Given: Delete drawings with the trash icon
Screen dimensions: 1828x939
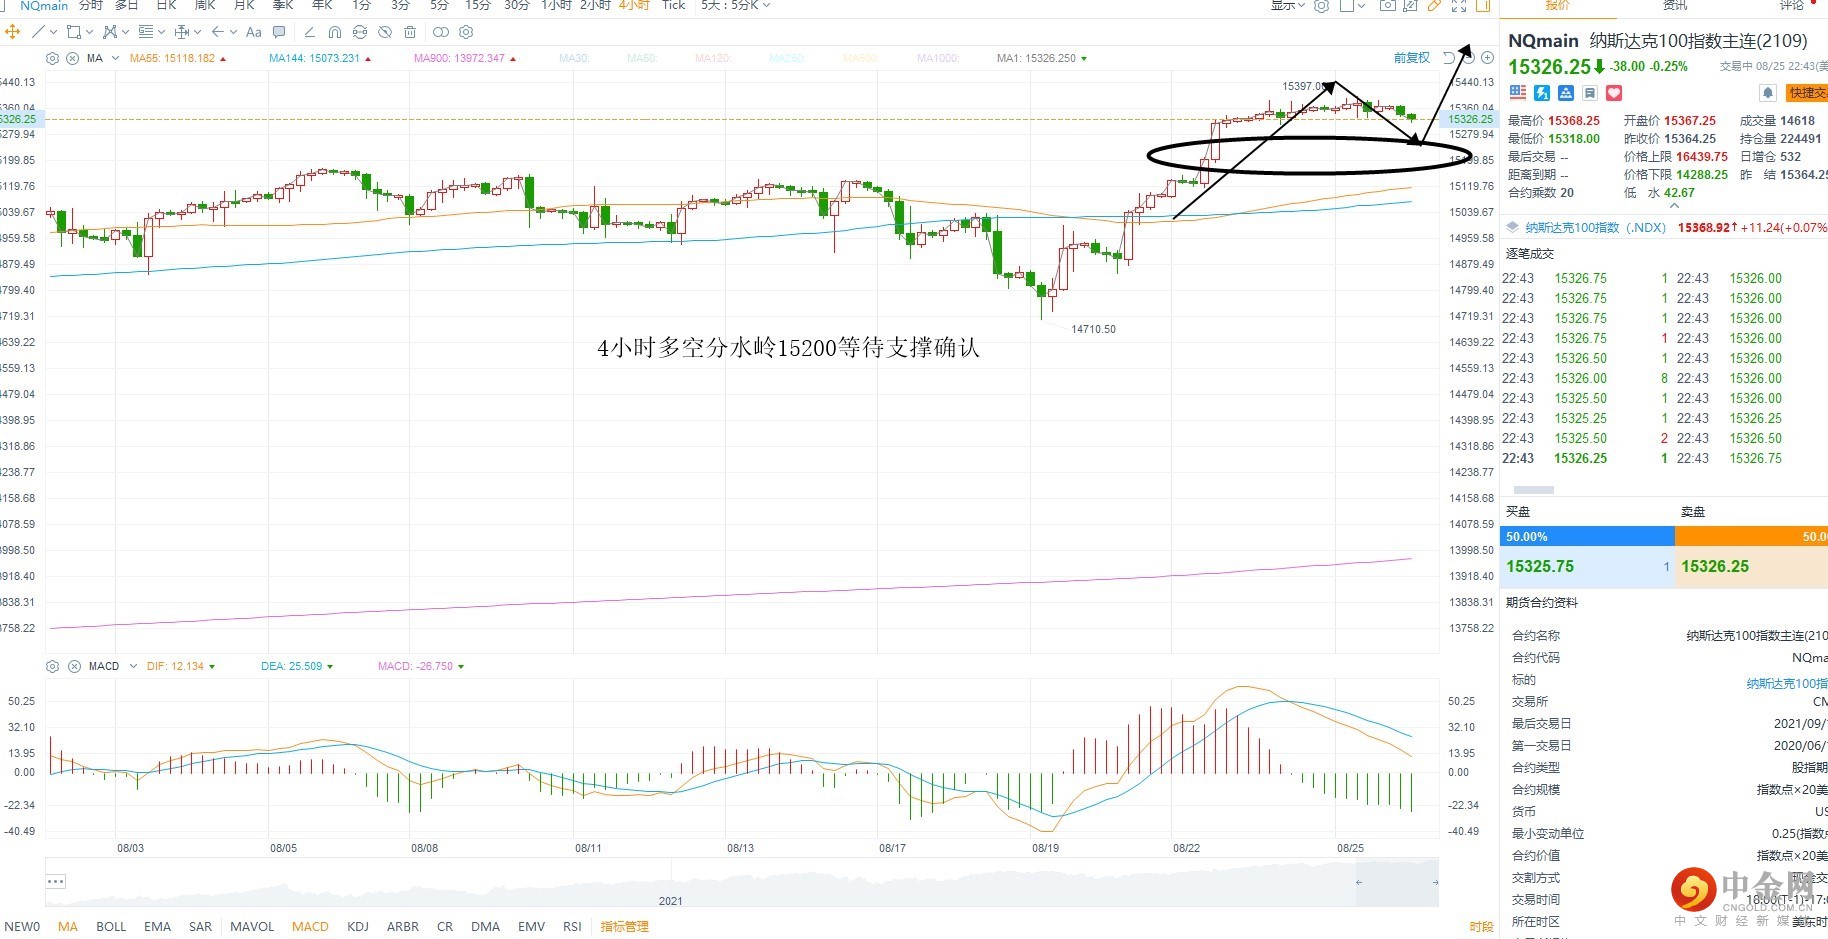Looking at the screenshot, I should click(x=410, y=32).
